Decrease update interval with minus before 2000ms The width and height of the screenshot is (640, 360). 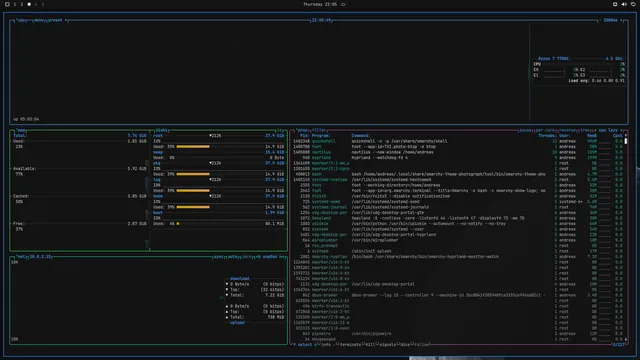tap(600, 20)
